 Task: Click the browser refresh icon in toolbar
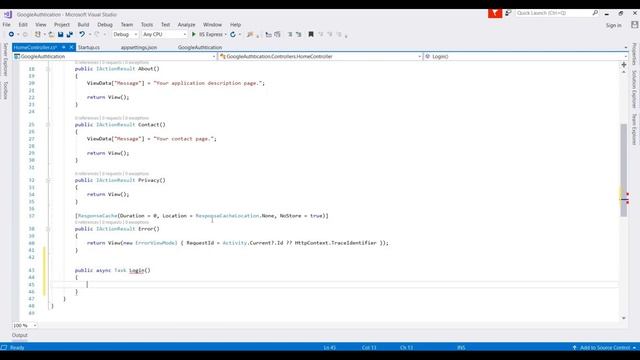tap(233, 35)
